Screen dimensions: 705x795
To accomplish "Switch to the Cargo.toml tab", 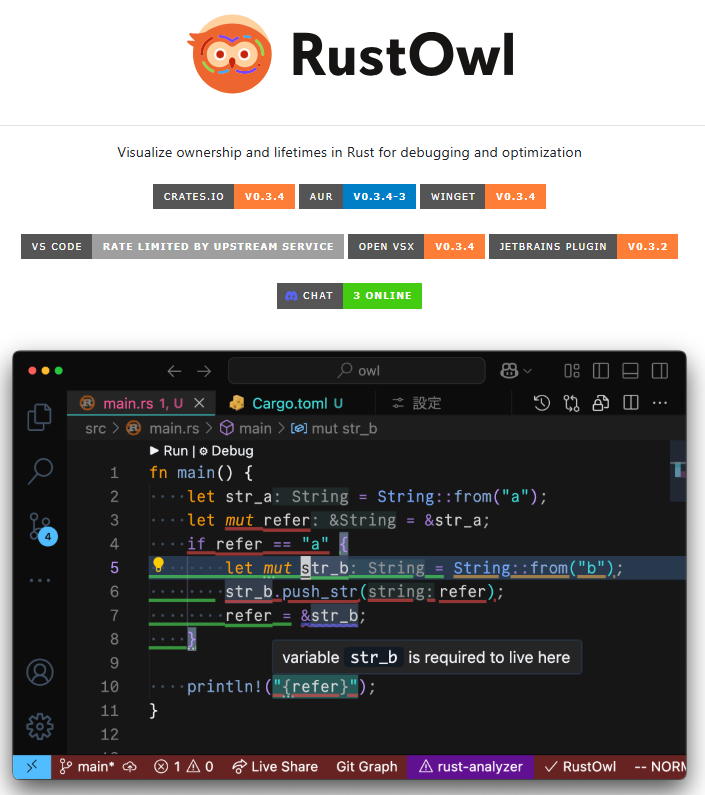I will 285,403.
